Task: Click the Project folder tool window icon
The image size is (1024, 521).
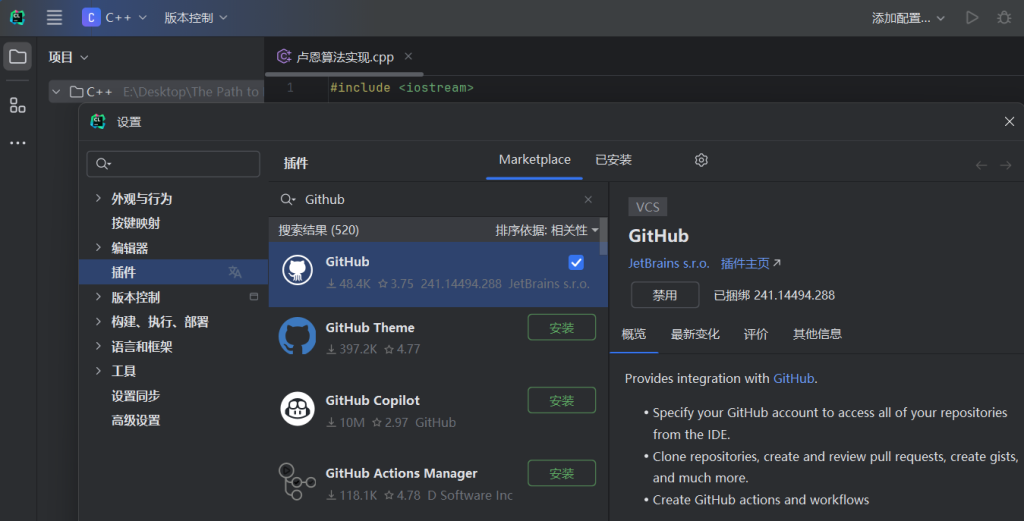Action: pyautogui.click(x=17, y=57)
